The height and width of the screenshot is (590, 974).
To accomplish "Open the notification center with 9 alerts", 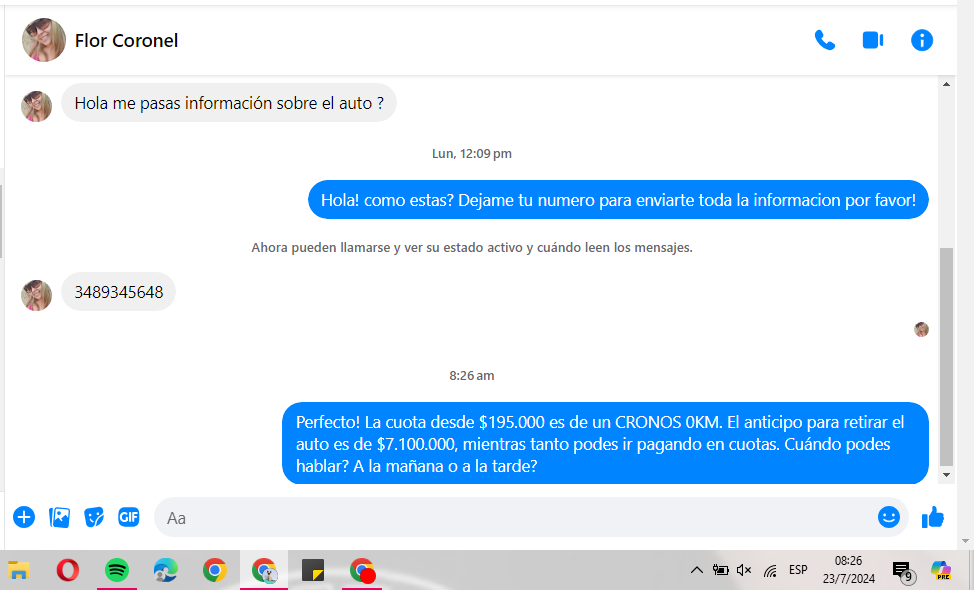I will click(901, 571).
